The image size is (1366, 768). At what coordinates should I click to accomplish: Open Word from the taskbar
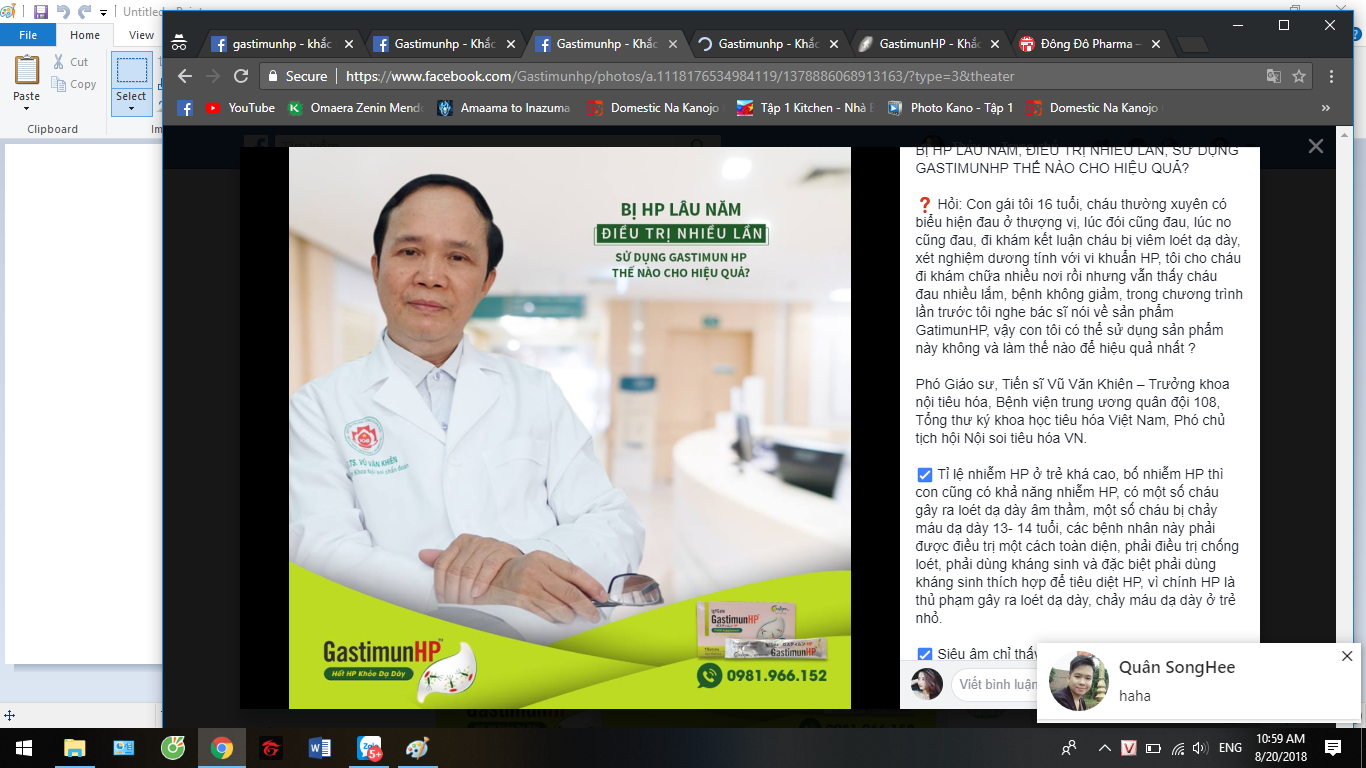320,747
